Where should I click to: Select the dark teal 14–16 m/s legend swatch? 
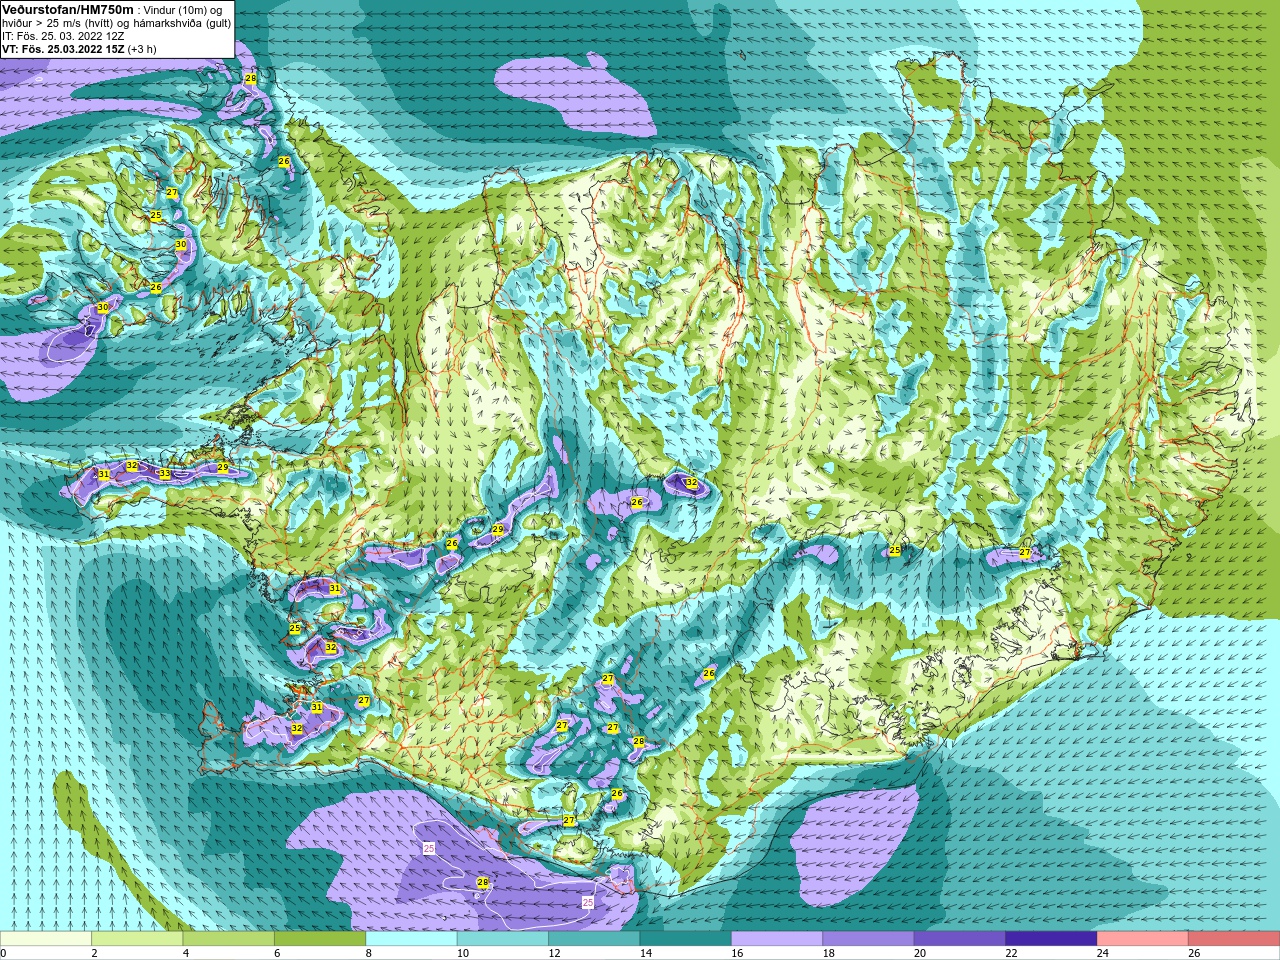685,939
